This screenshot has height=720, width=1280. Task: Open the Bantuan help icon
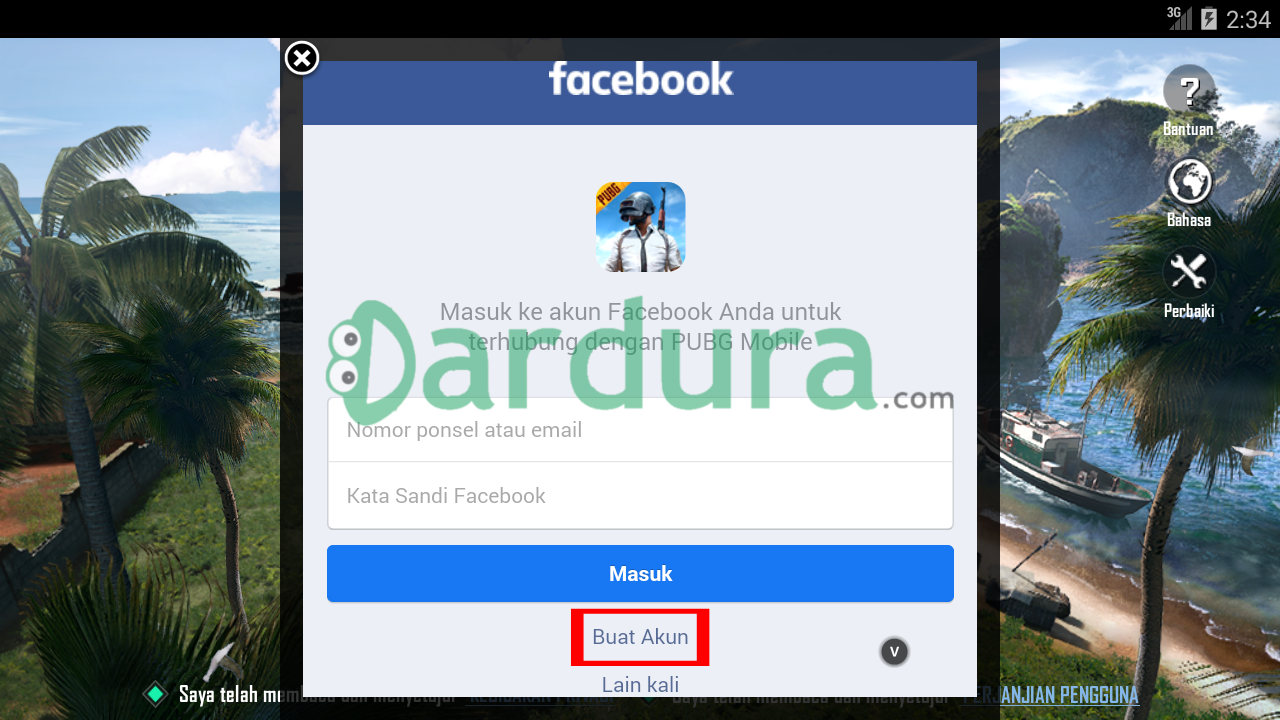(x=1189, y=90)
